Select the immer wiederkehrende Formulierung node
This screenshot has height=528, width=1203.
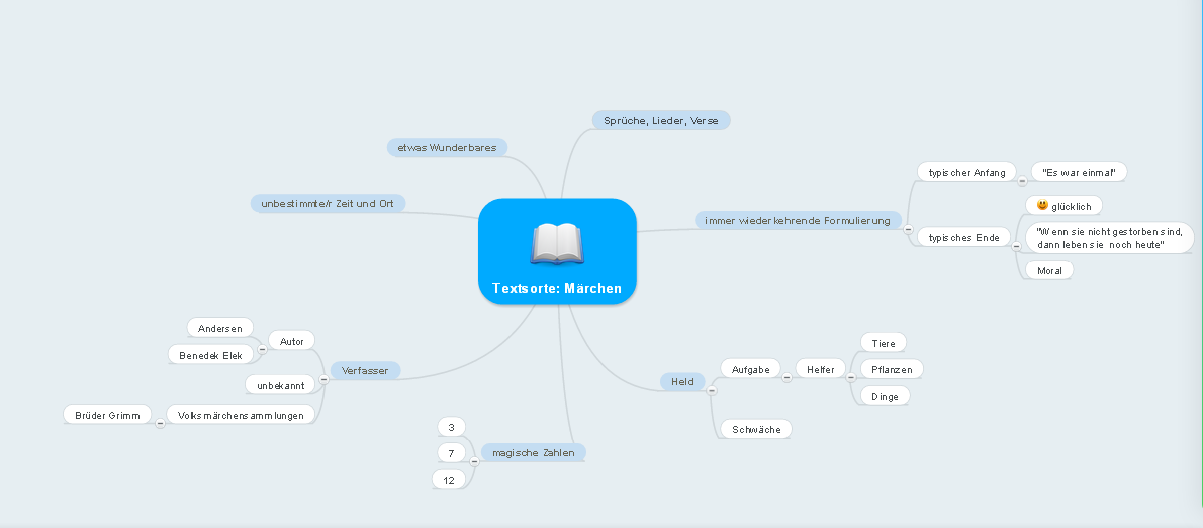[x=797, y=220]
